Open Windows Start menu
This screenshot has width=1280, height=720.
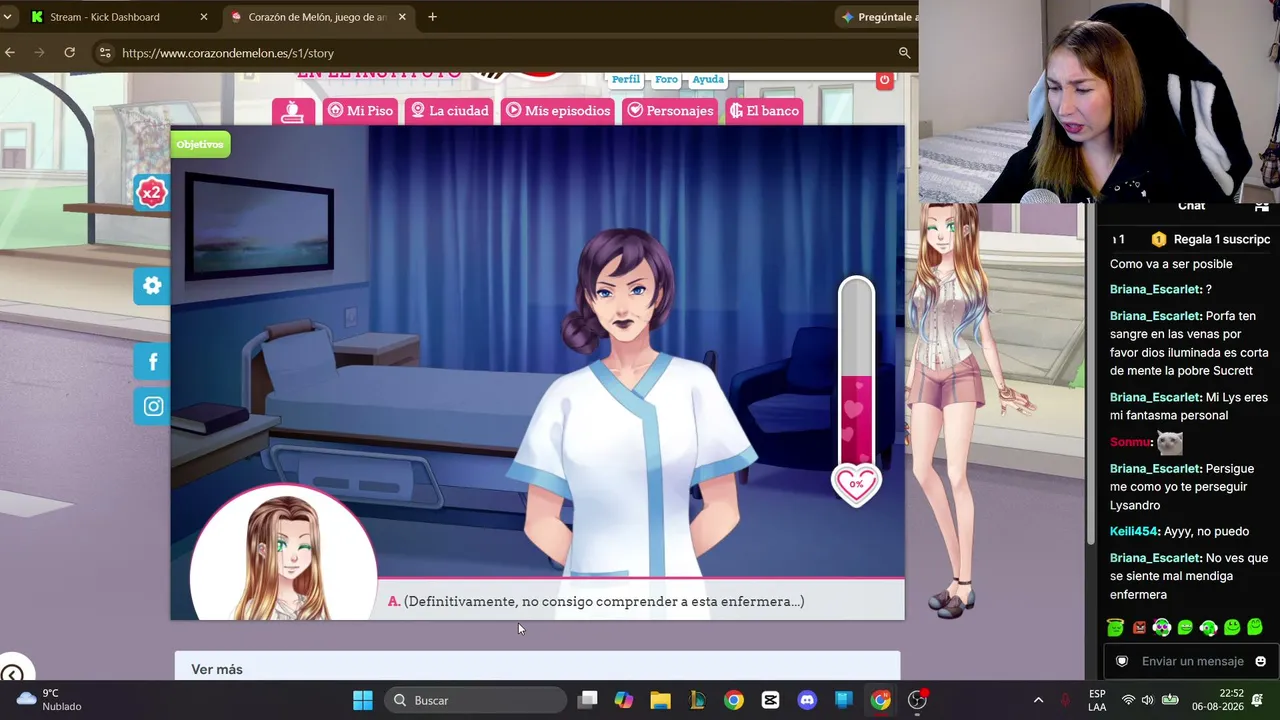coord(363,700)
